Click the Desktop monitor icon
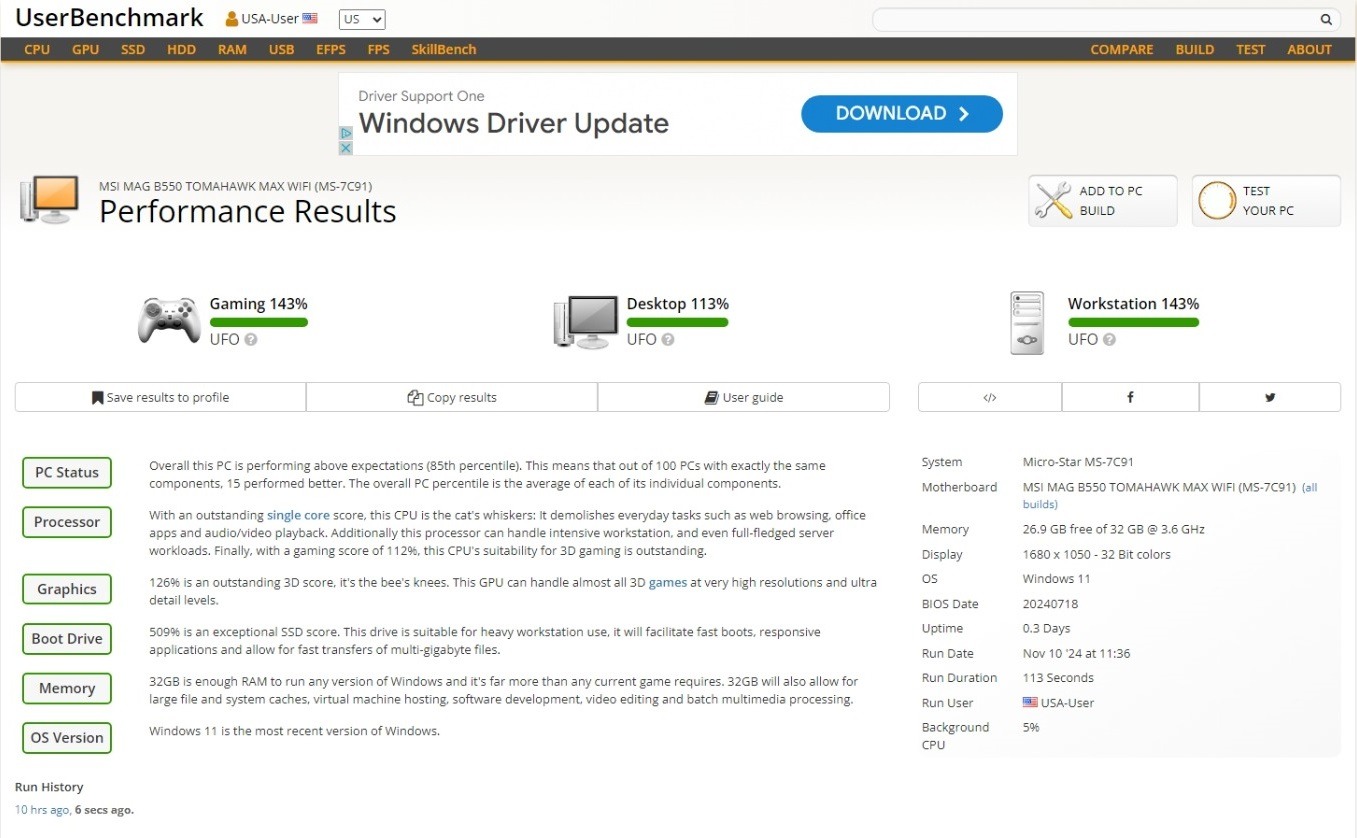1357x838 pixels. click(585, 322)
